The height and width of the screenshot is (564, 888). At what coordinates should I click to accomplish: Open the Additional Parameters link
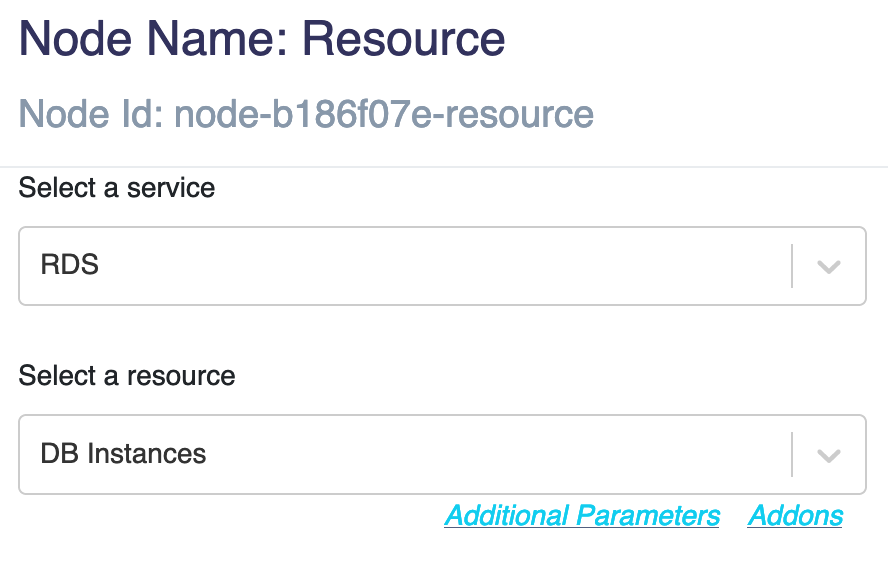click(x=582, y=516)
